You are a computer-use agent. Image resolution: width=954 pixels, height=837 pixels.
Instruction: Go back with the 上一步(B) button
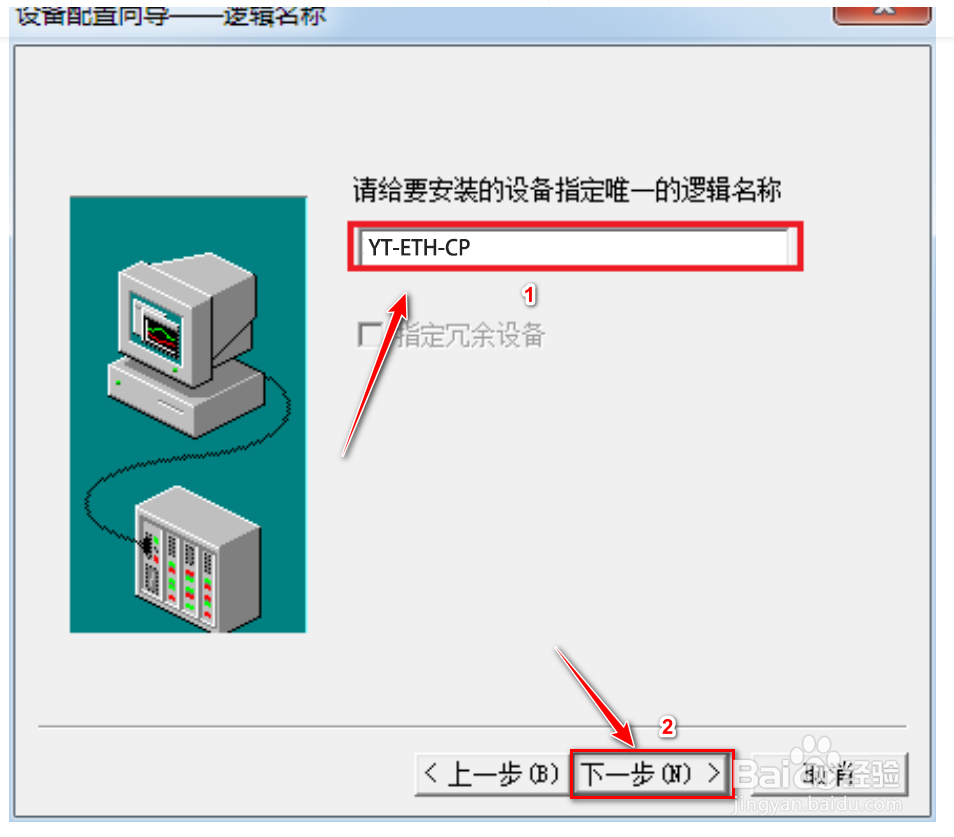pos(493,774)
